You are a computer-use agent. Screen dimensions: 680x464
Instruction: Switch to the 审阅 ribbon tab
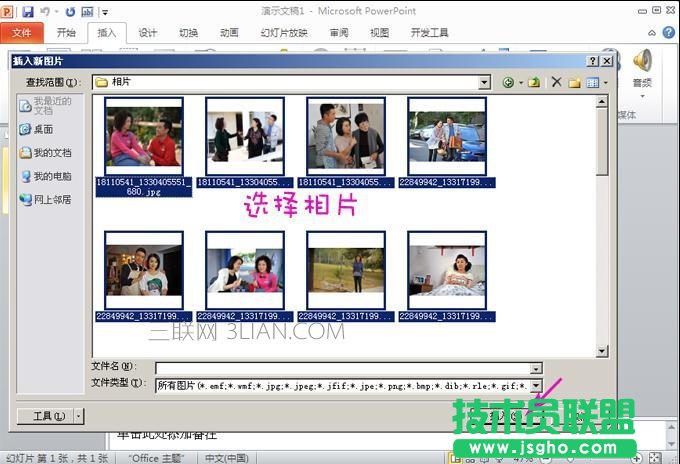(339, 33)
